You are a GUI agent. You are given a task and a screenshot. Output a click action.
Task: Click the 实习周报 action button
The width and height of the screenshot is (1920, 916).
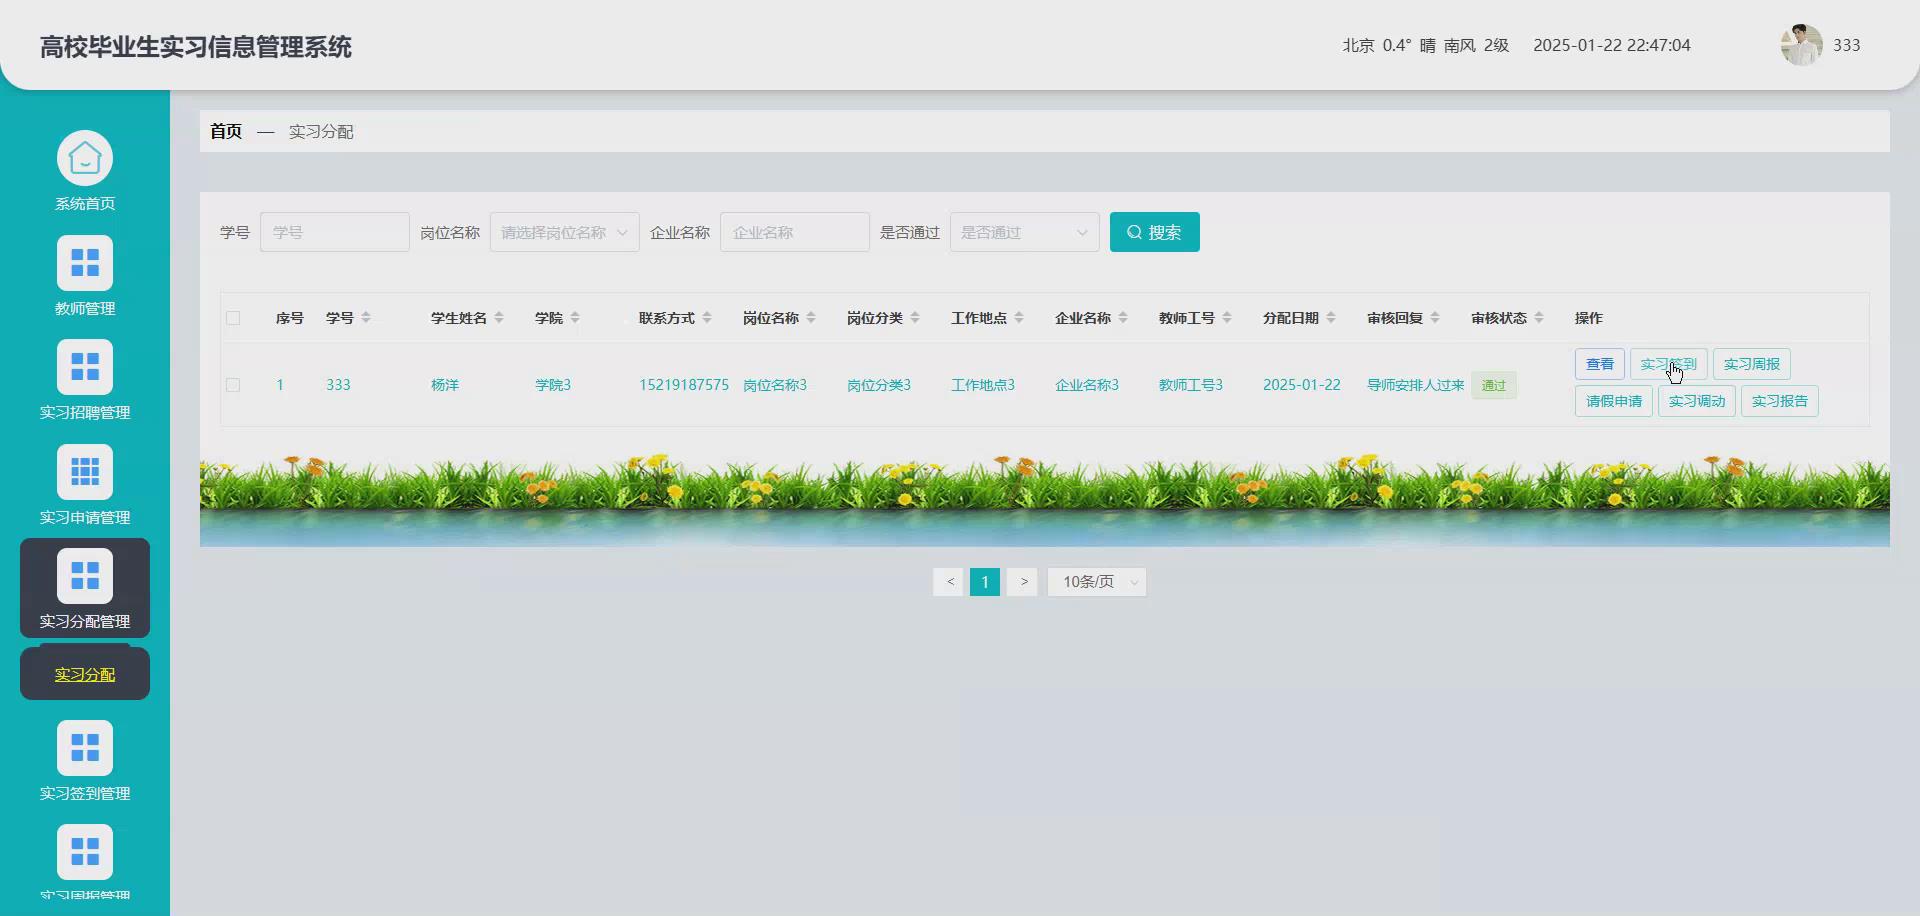point(1752,363)
